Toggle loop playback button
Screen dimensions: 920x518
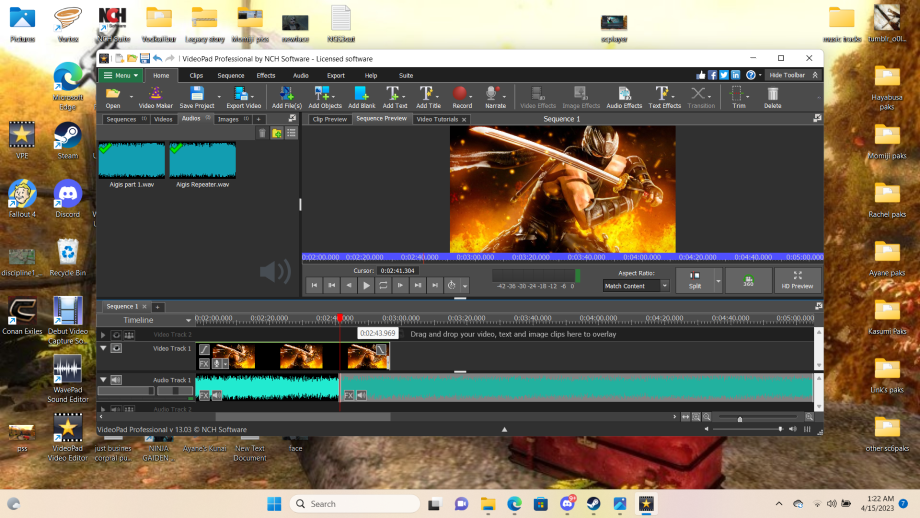[x=383, y=285]
